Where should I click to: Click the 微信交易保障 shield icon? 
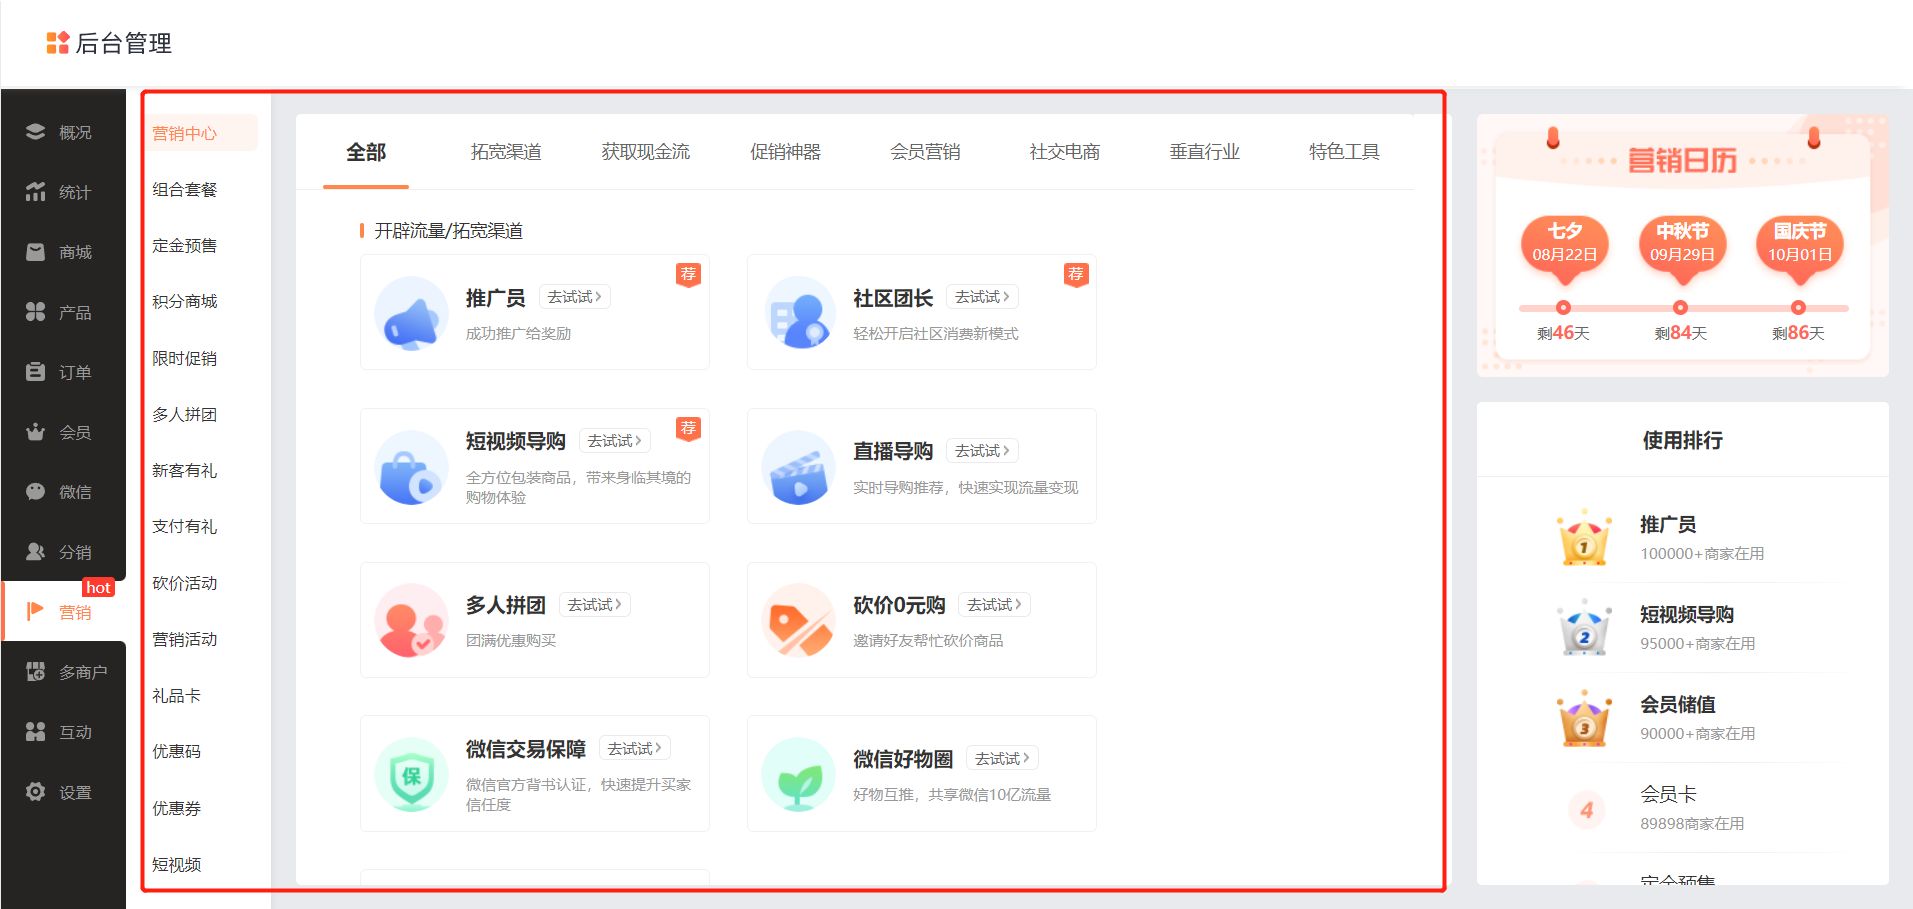411,774
